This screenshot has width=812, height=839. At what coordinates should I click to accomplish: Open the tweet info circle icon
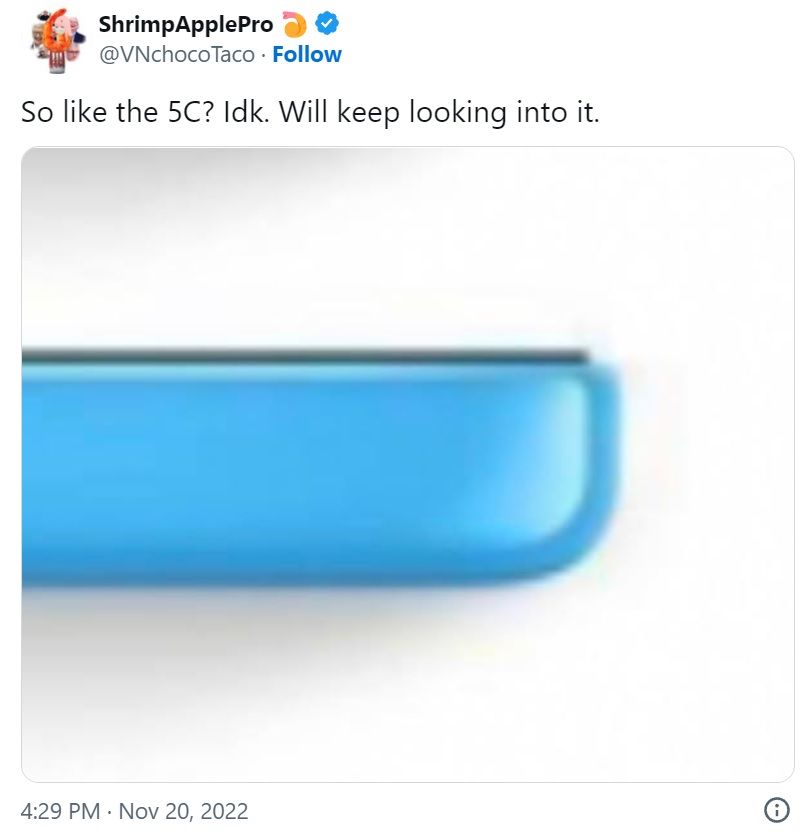point(775,809)
